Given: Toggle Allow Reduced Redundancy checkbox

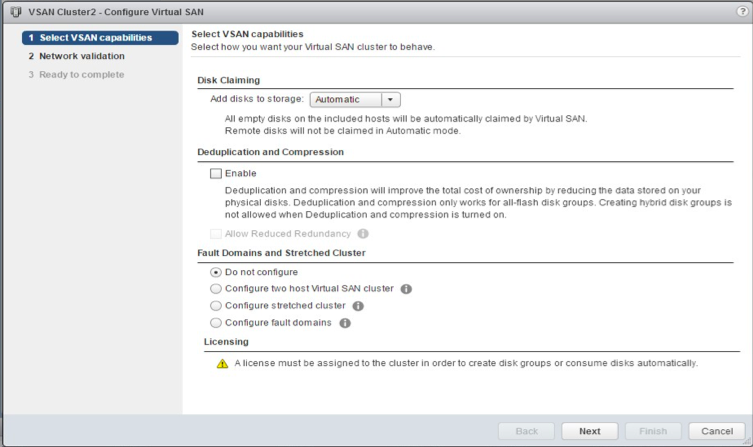Looking at the screenshot, I should 216,234.
